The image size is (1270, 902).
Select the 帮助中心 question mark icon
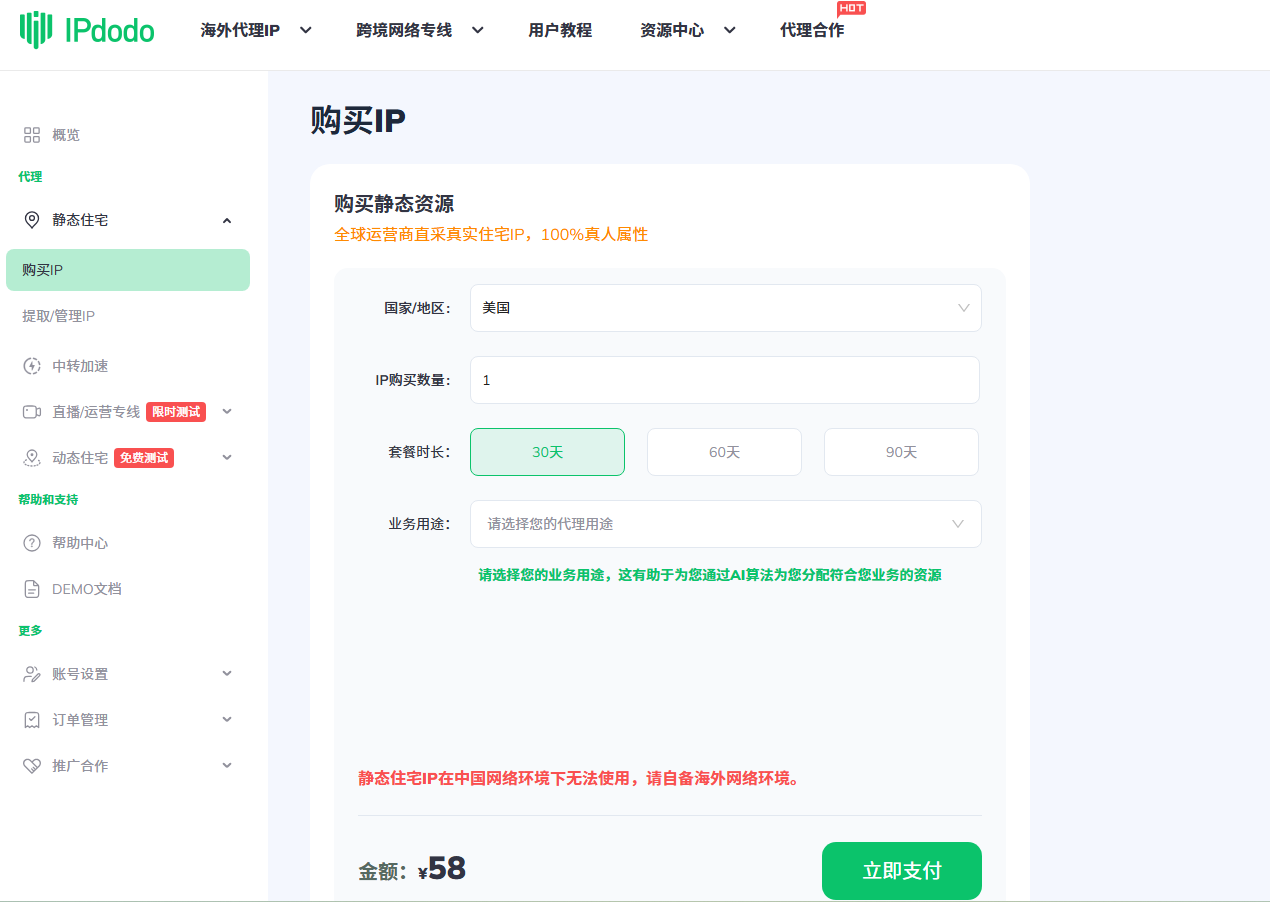pos(31,542)
